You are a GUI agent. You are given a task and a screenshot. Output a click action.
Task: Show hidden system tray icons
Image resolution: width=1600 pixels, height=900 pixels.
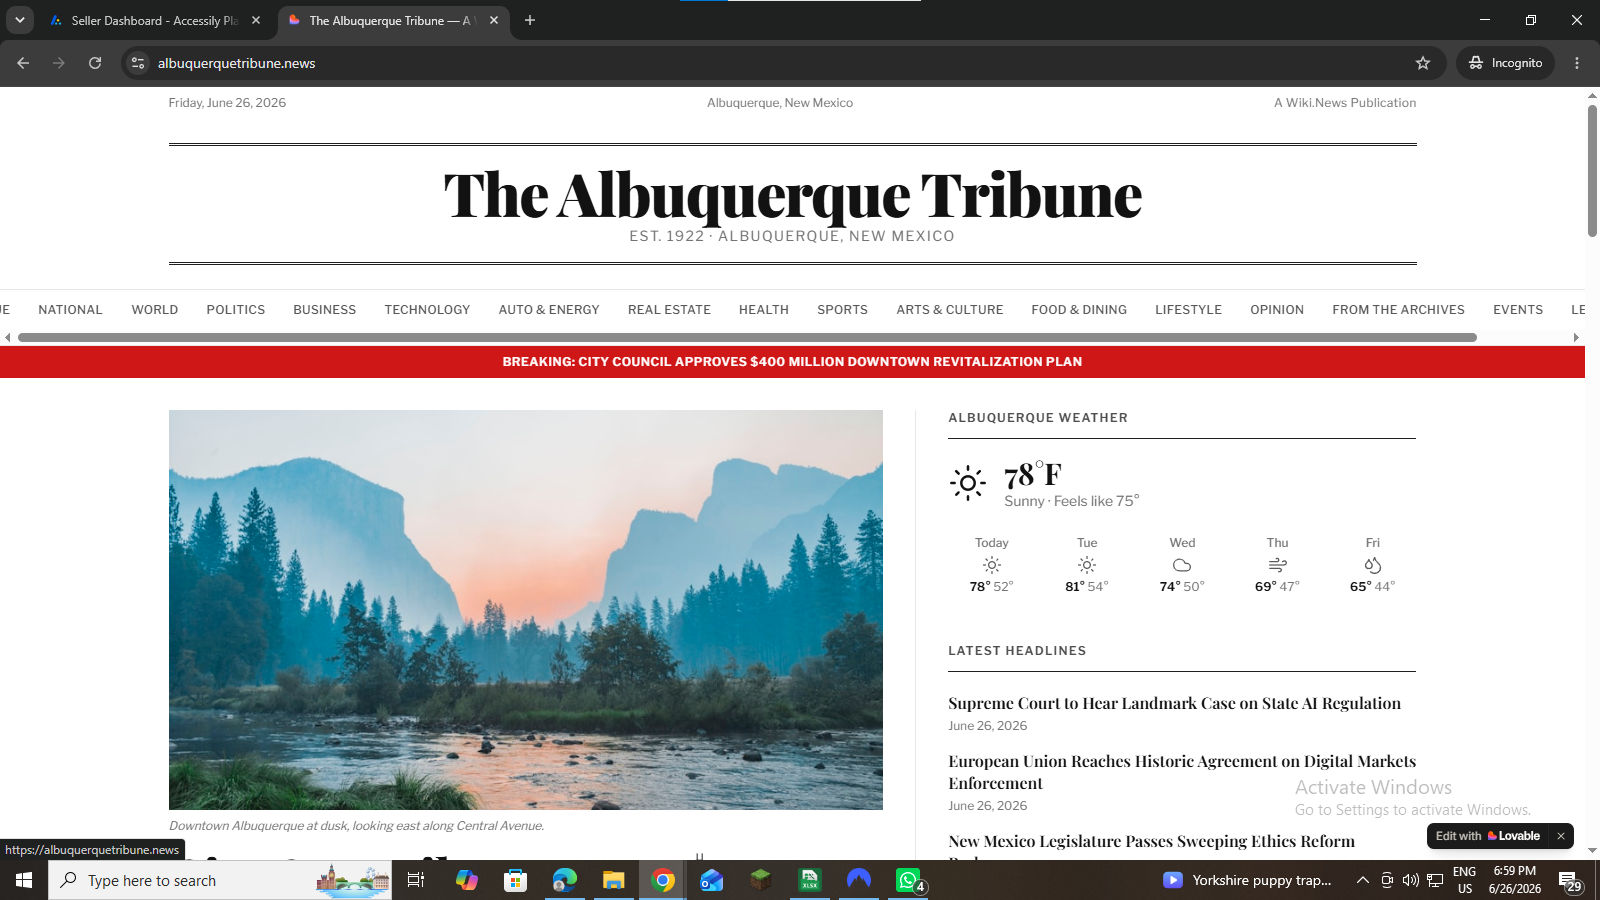(x=1362, y=880)
